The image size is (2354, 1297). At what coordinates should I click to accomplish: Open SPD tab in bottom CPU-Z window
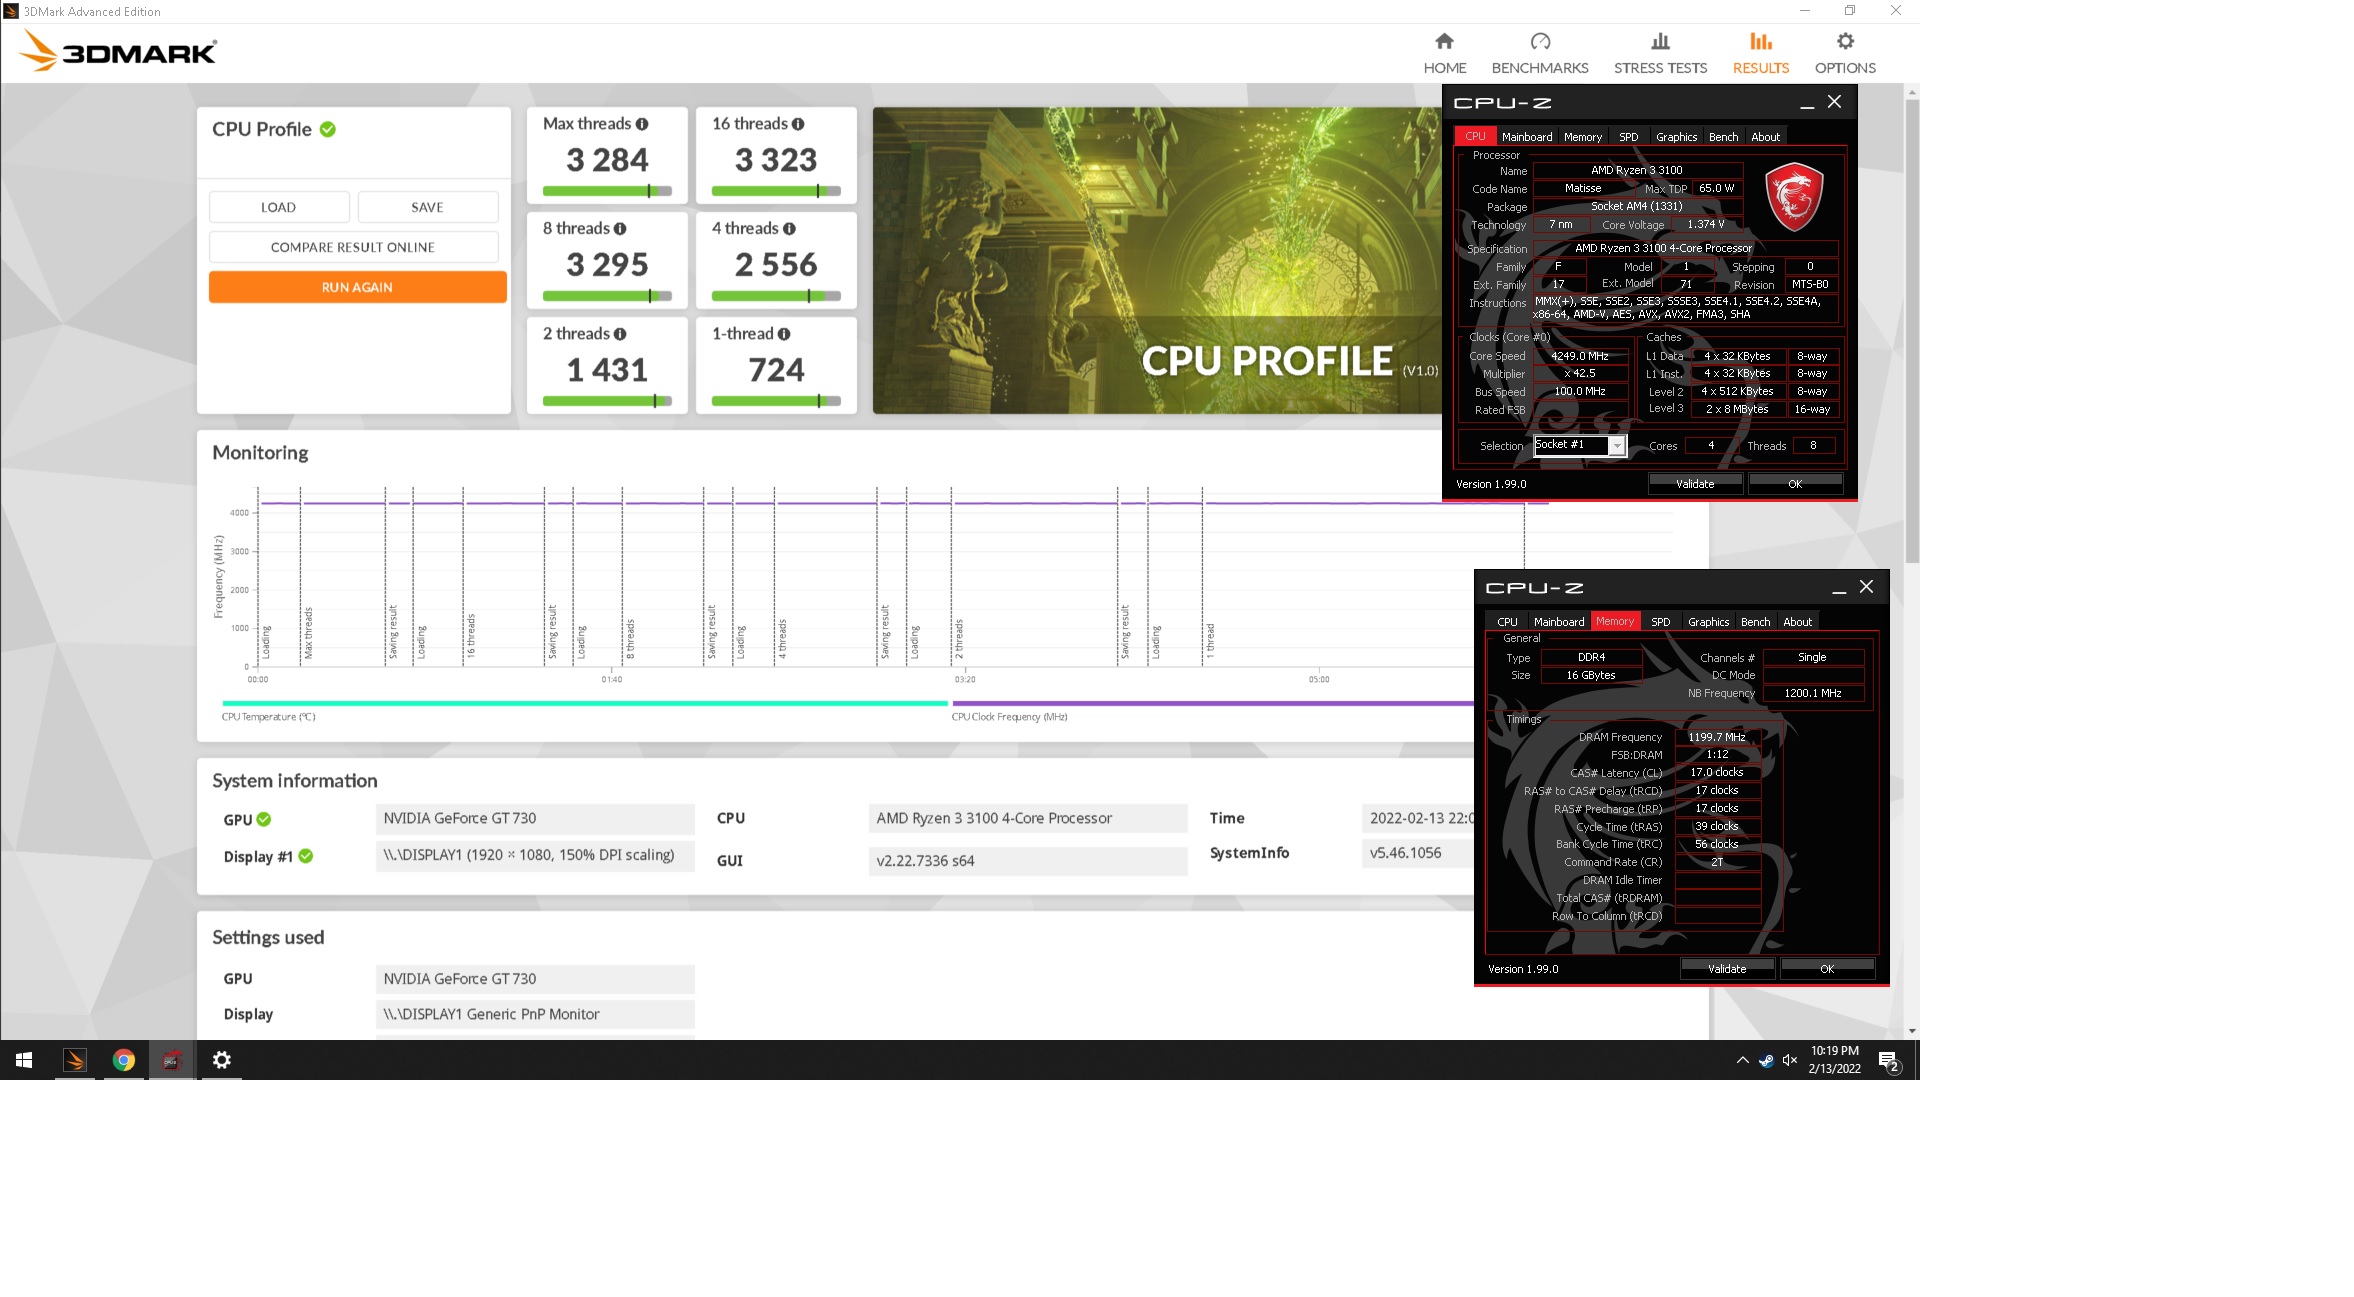pyautogui.click(x=1660, y=622)
